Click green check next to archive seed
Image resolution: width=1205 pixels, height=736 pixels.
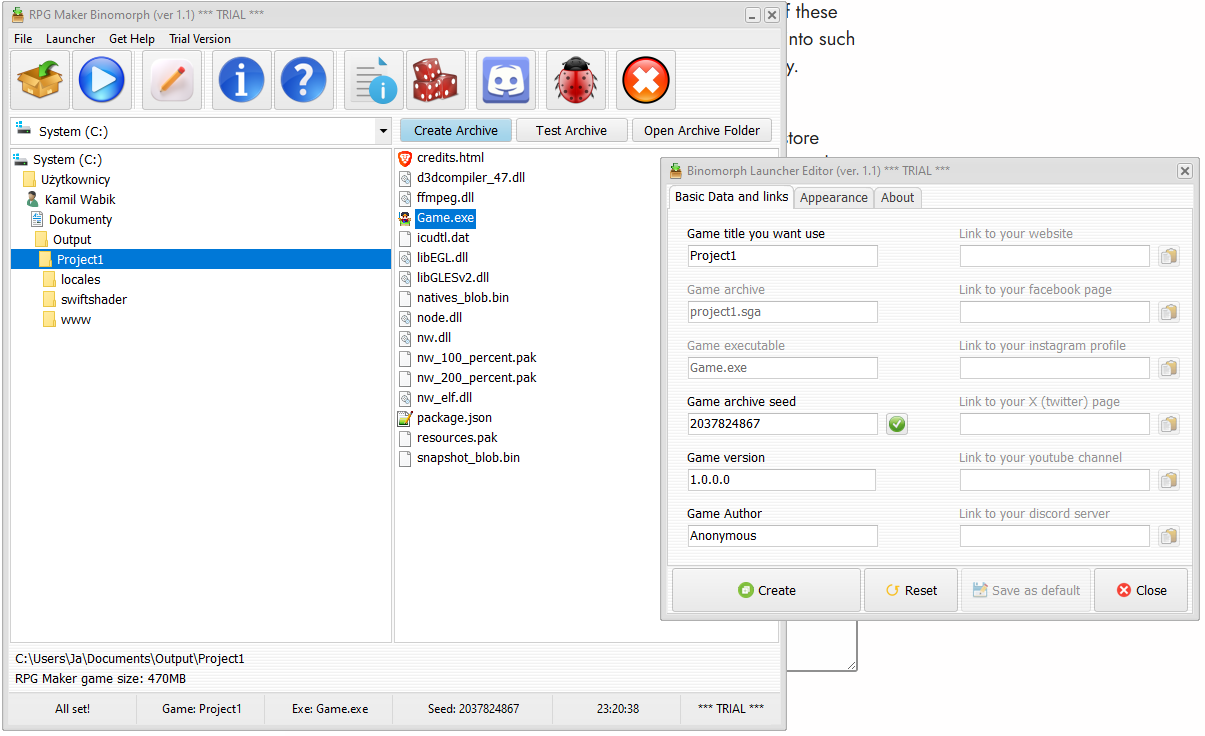click(x=897, y=424)
